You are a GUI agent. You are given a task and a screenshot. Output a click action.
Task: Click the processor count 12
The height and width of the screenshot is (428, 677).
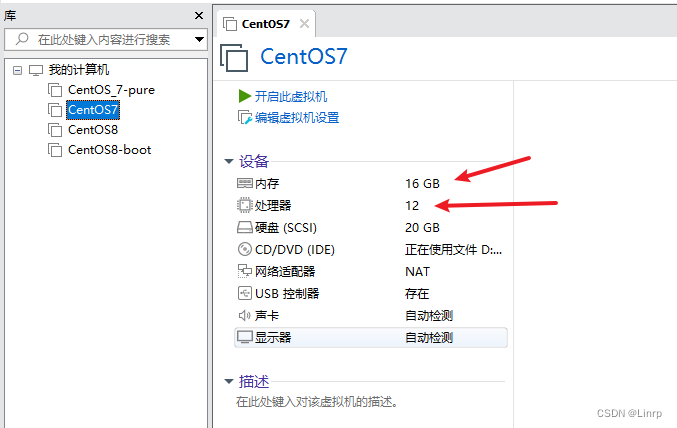click(412, 206)
